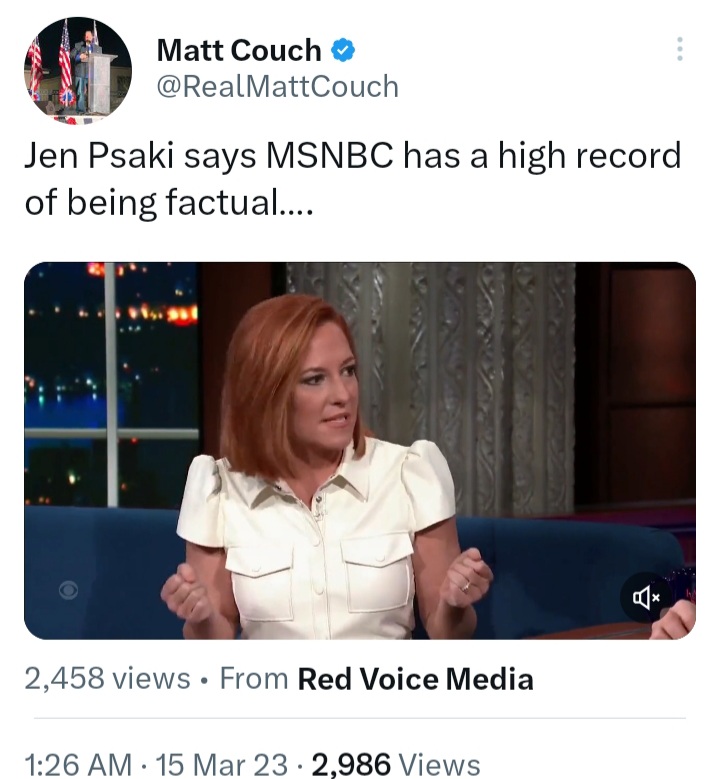720x779 pixels.
Task: Play the Jen Psaki video clip
Action: [x=360, y=451]
